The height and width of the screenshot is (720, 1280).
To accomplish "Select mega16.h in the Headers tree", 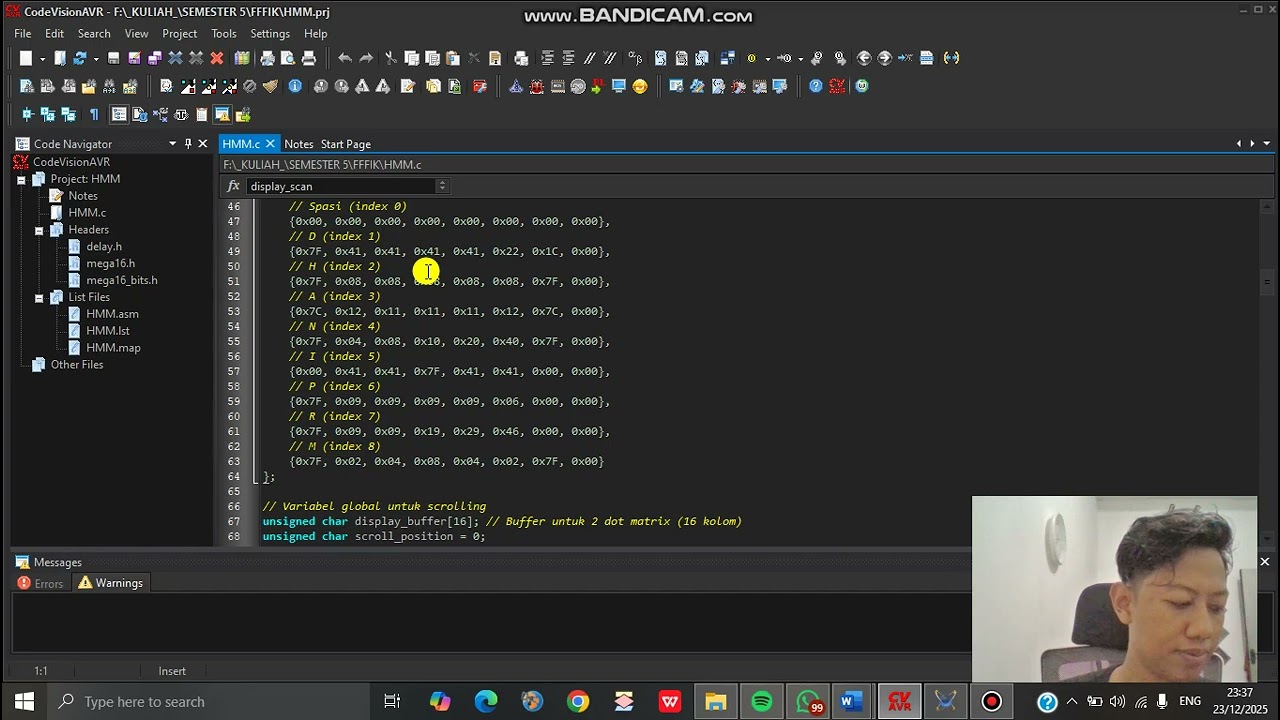I will (x=110, y=263).
